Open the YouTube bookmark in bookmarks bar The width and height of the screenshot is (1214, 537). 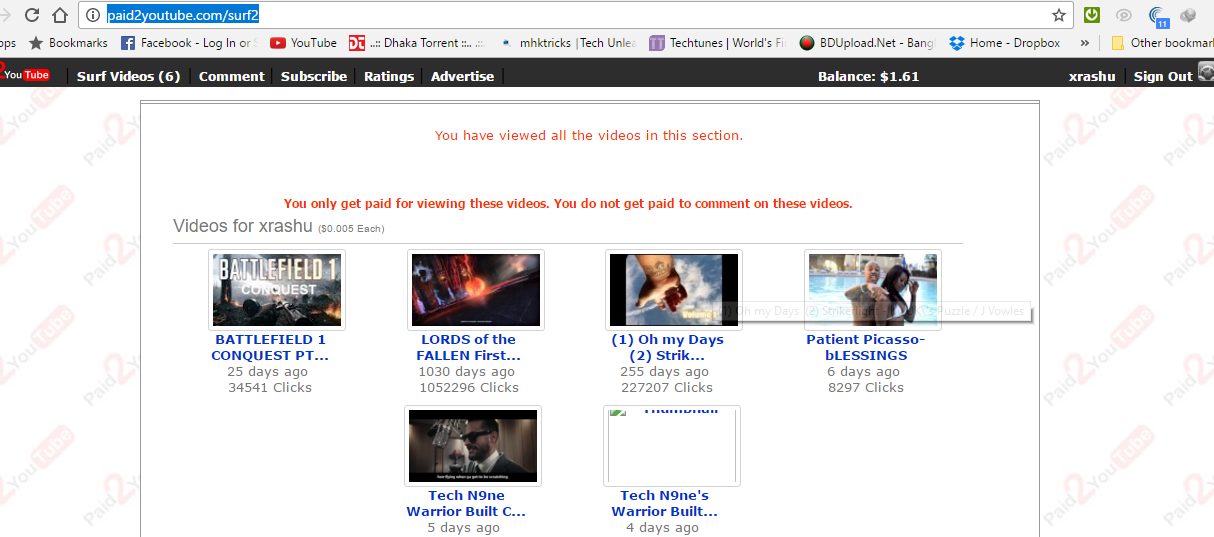click(x=303, y=43)
